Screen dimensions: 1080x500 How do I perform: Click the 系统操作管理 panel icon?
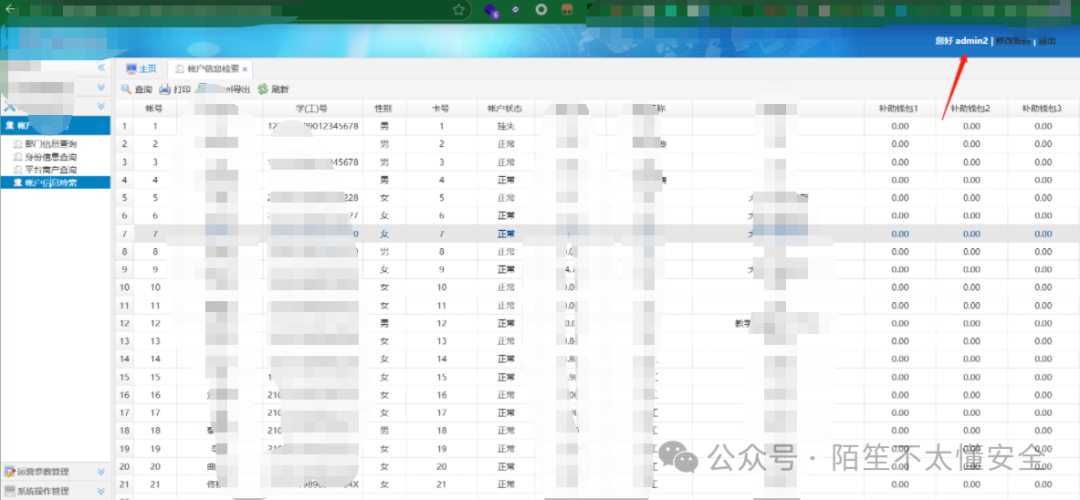[x=9, y=491]
